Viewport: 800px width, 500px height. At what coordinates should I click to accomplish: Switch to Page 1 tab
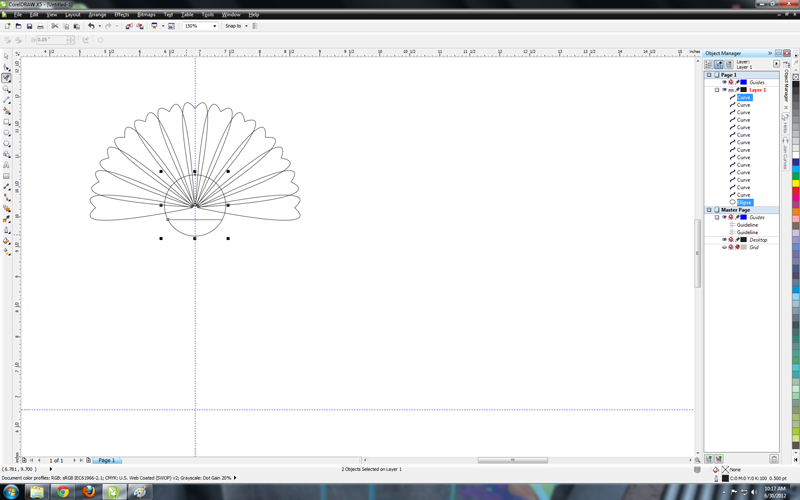tap(107, 460)
